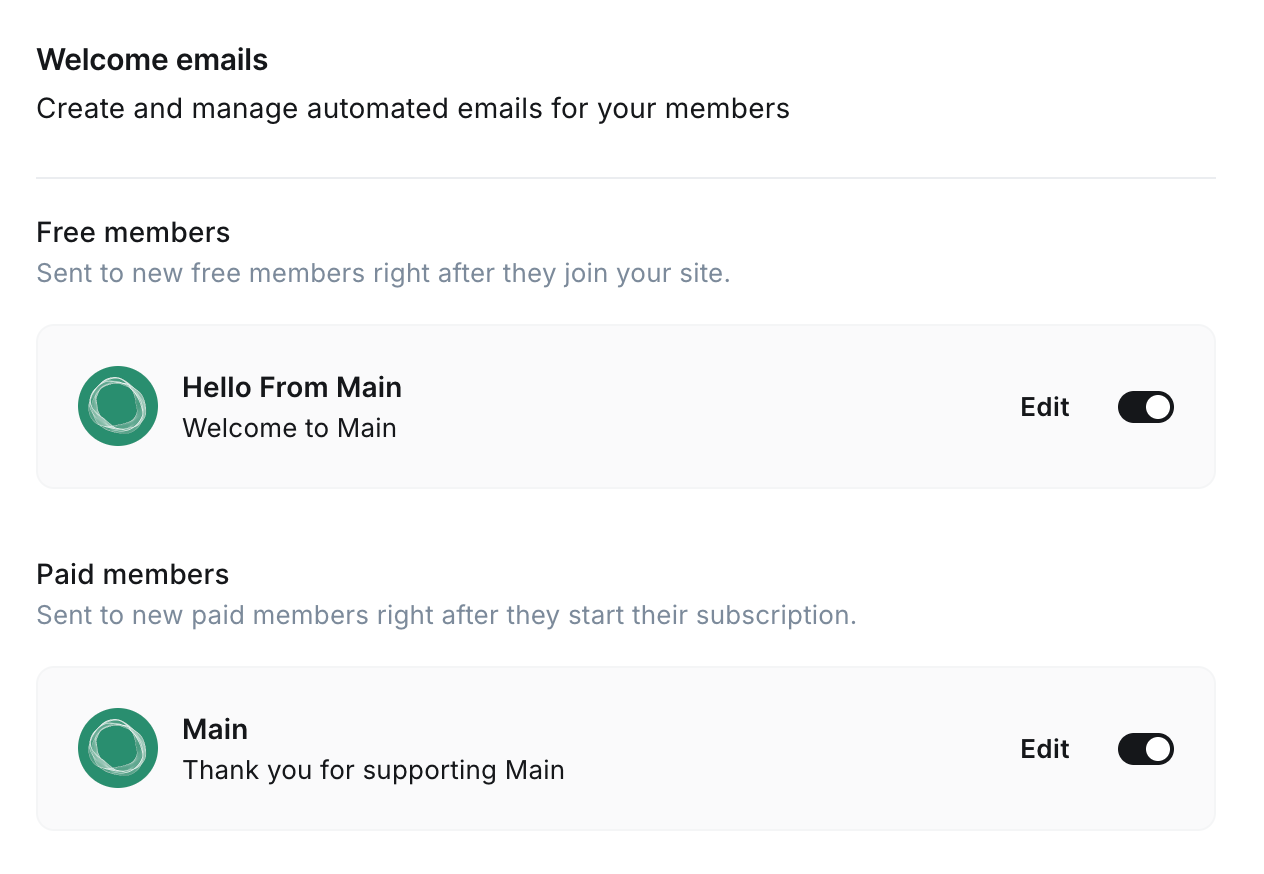The image size is (1264, 874).
Task: Click the Welcome emails heading
Action: click(152, 60)
